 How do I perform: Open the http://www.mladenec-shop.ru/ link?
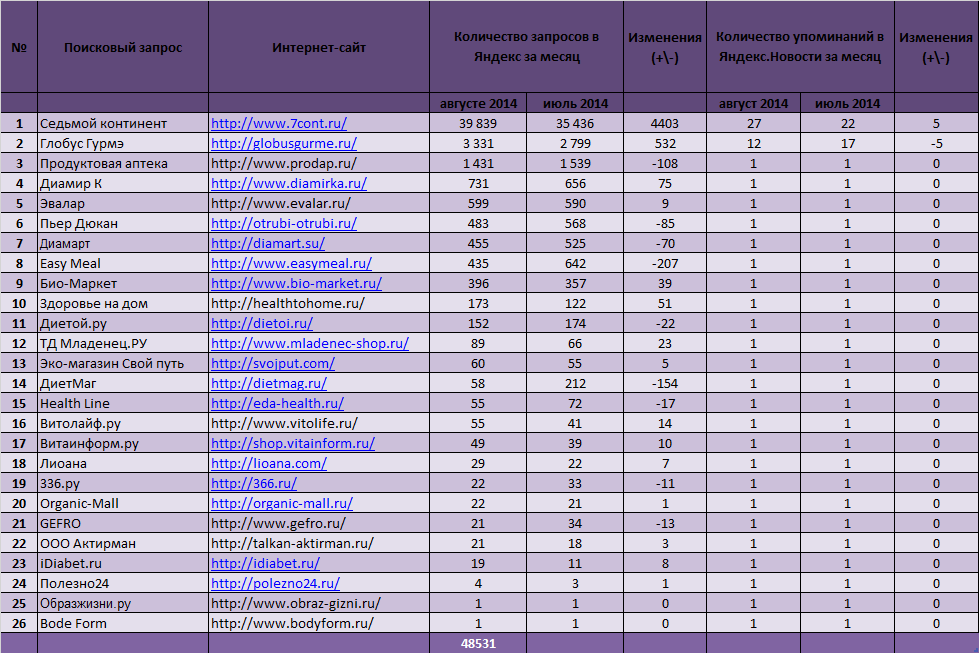point(310,343)
